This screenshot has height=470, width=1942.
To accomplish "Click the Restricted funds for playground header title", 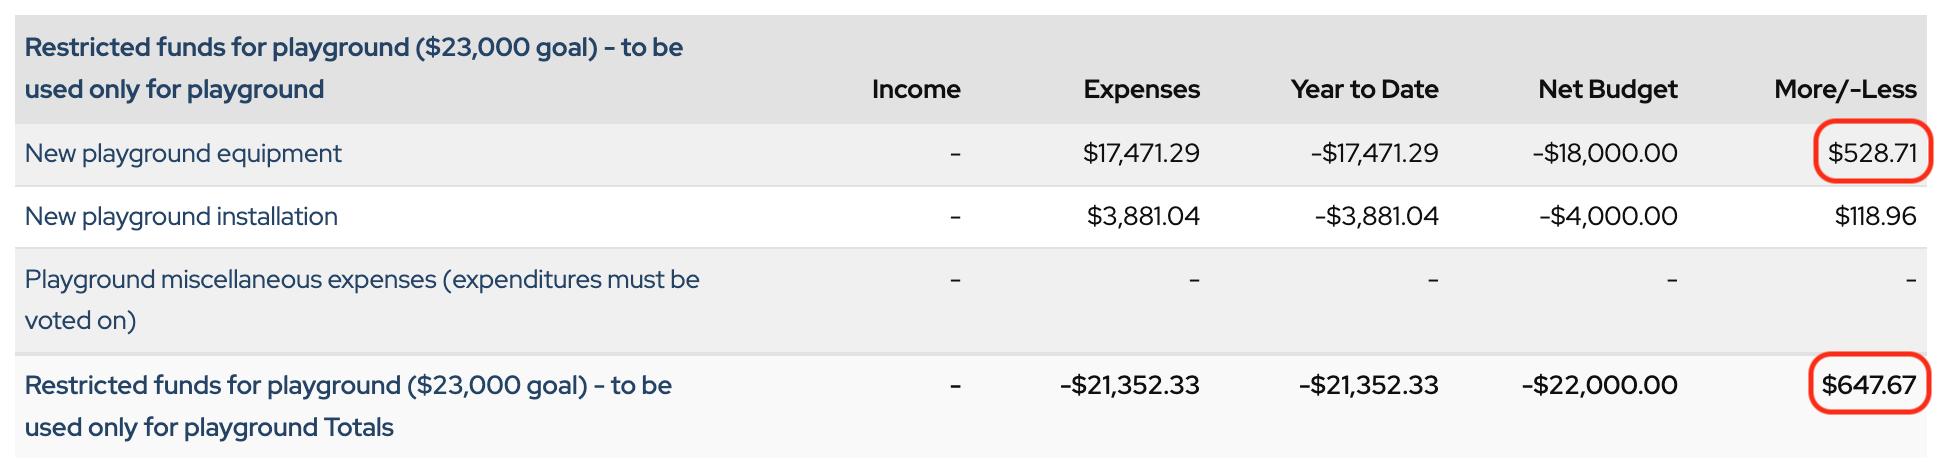I will click(x=353, y=68).
